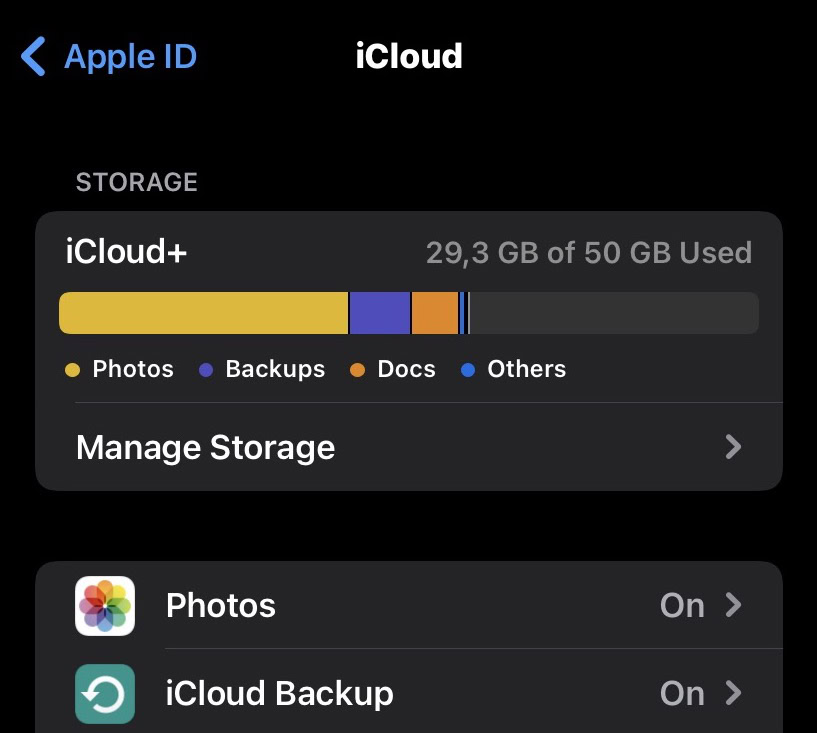This screenshot has width=817, height=733.
Task: Click the orange Docs segment of the storage bar
Action: coord(435,313)
